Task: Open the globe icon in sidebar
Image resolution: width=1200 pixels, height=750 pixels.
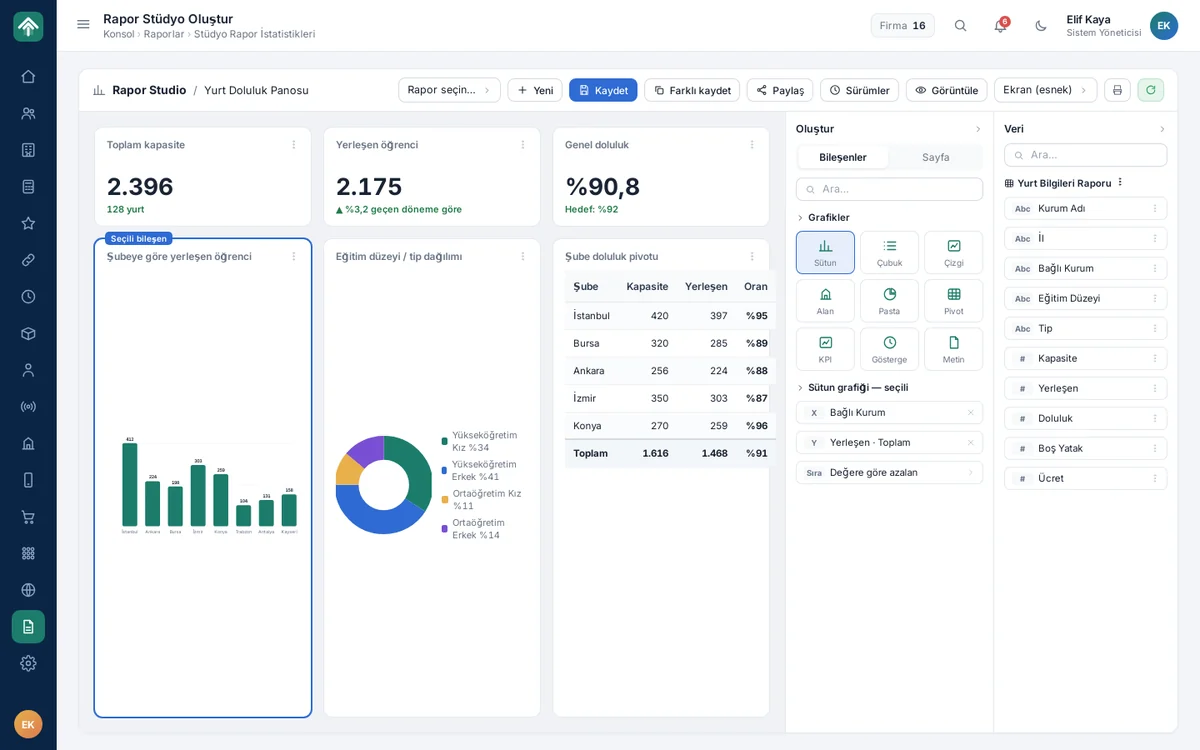Action: point(28,590)
